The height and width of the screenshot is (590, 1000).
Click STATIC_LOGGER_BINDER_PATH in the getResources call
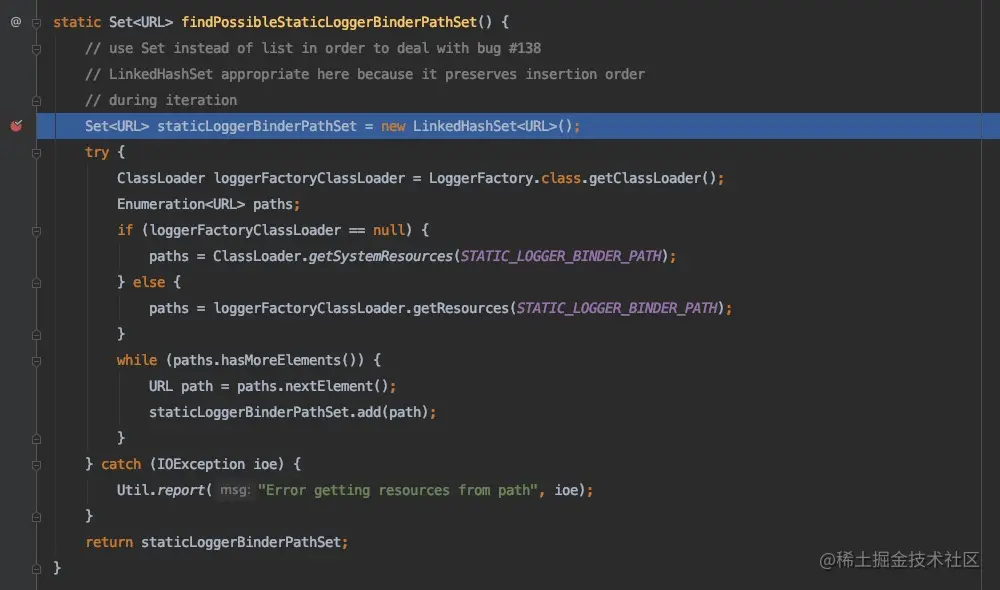617,308
